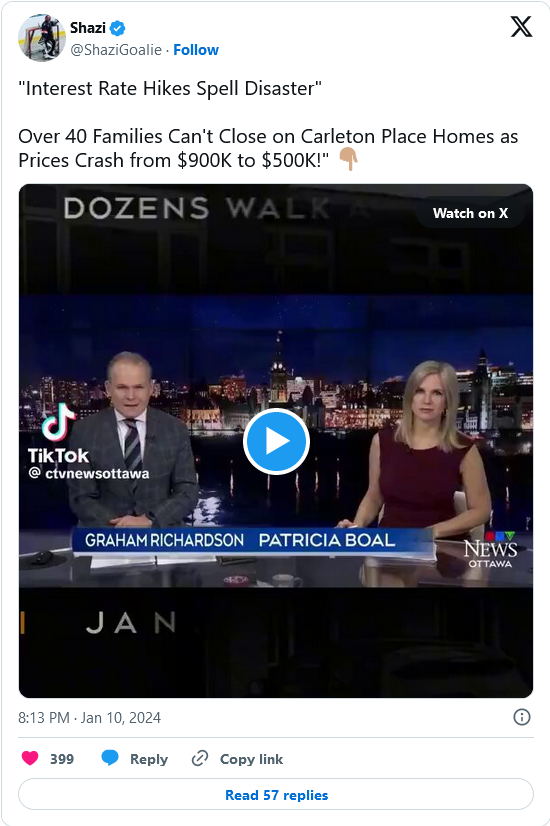The width and height of the screenshot is (550, 826).
Task: Click the Reply label
Action: (x=149, y=759)
